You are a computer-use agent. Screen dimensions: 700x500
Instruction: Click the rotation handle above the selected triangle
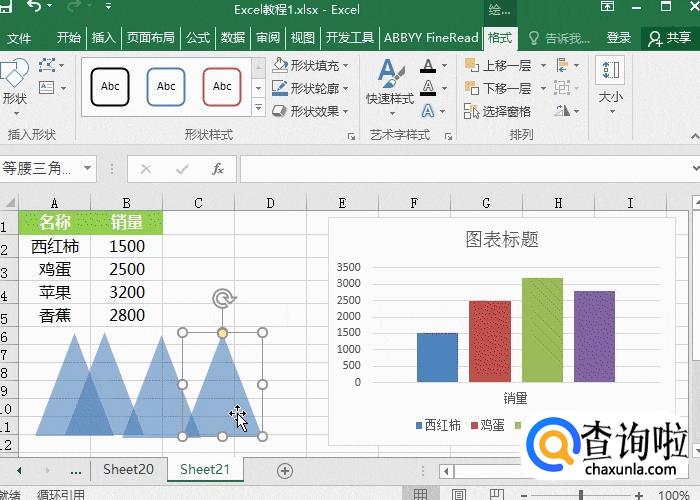223,299
